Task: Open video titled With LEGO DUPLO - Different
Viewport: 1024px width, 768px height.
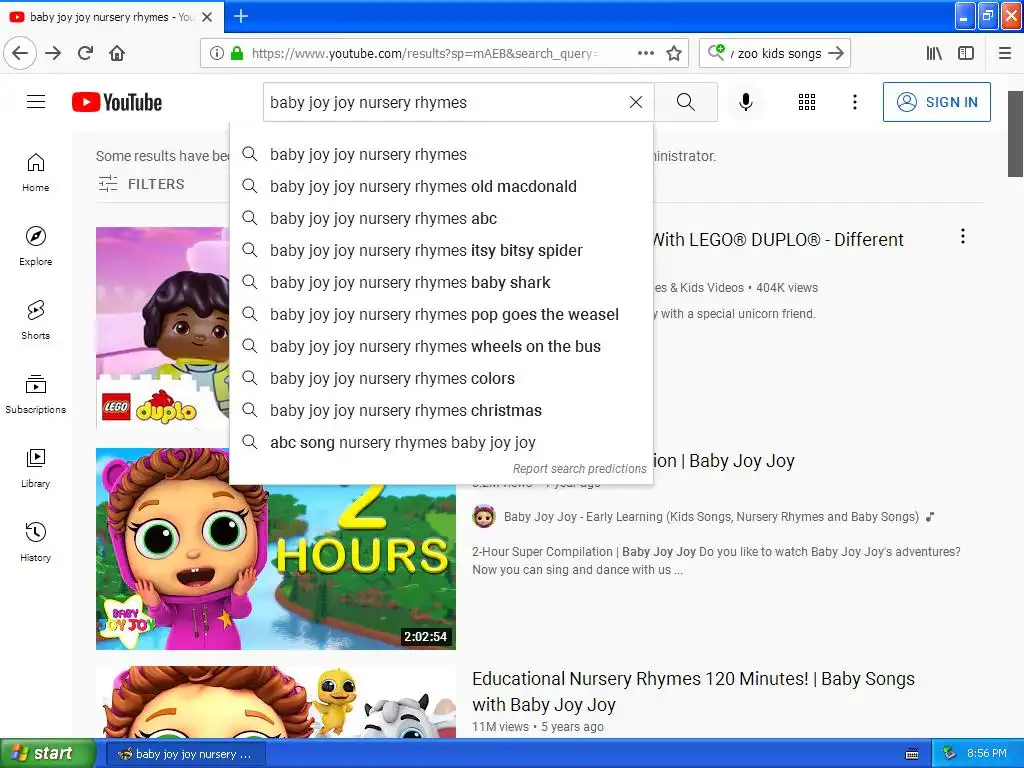Action: tap(778, 240)
